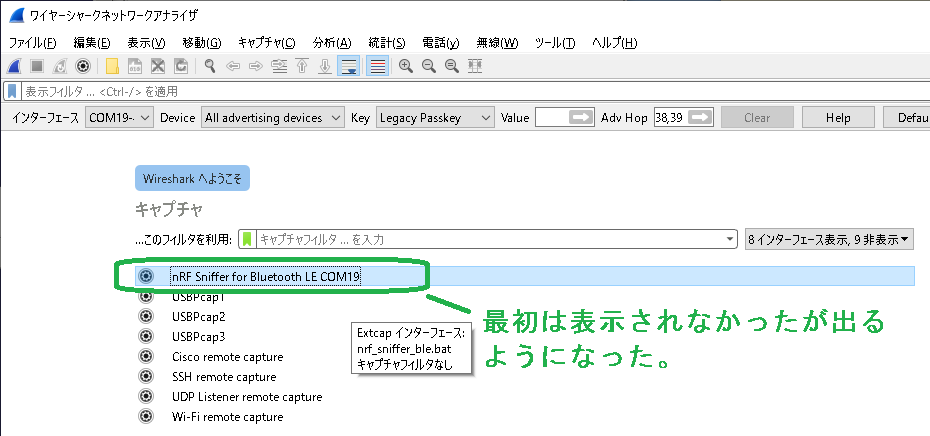Open the ファイル(F) menu
This screenshot has width=930, height=436.
tap(33, 43)
